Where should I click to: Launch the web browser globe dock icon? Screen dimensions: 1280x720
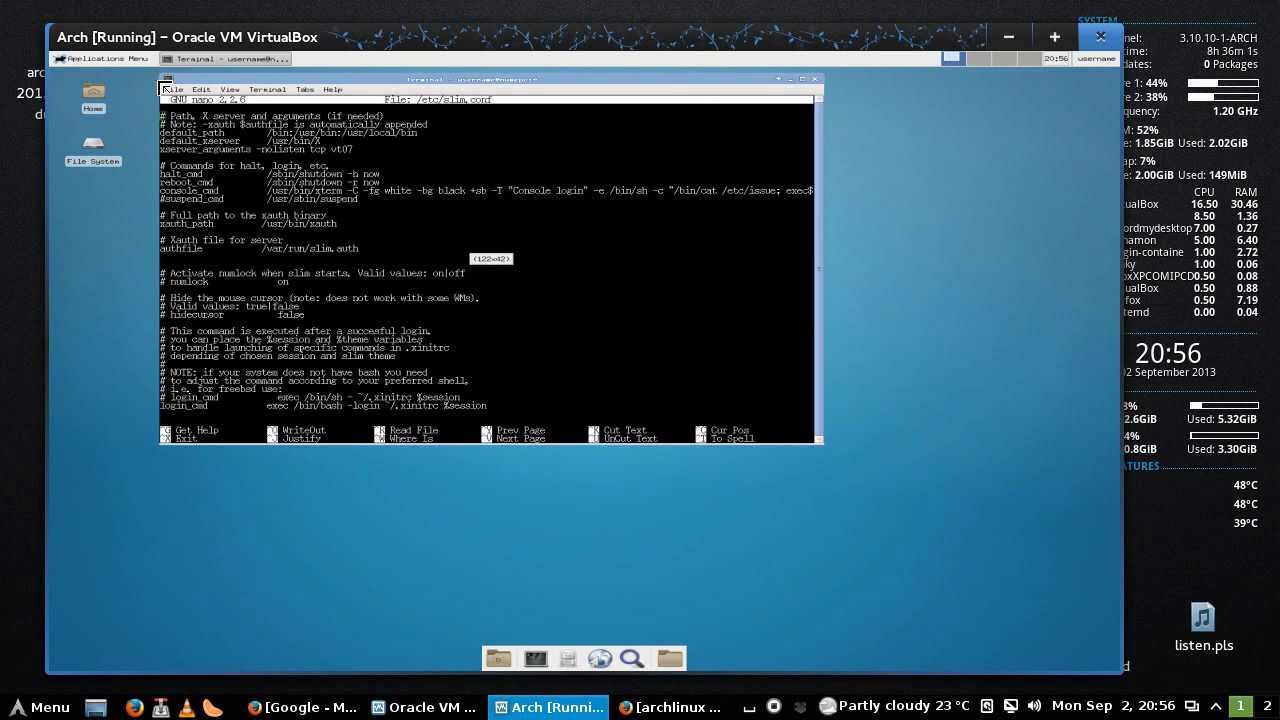[599, 658]
